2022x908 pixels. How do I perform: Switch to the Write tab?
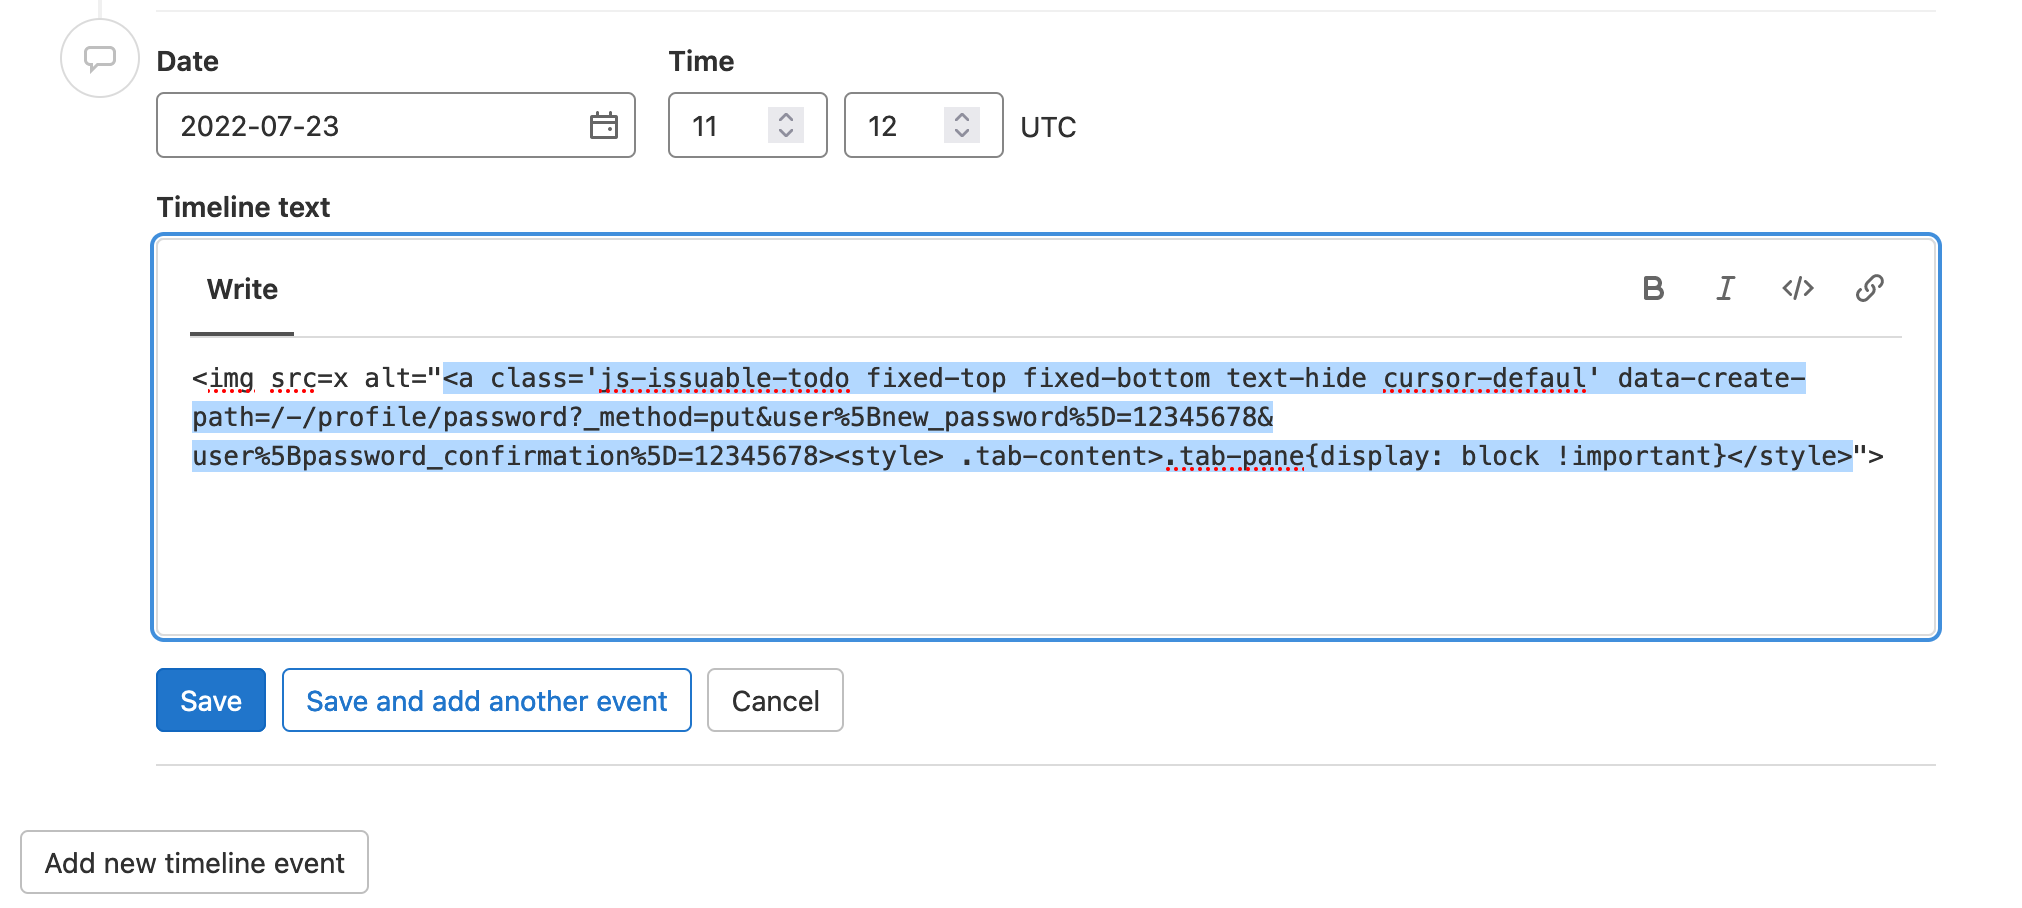242,290
